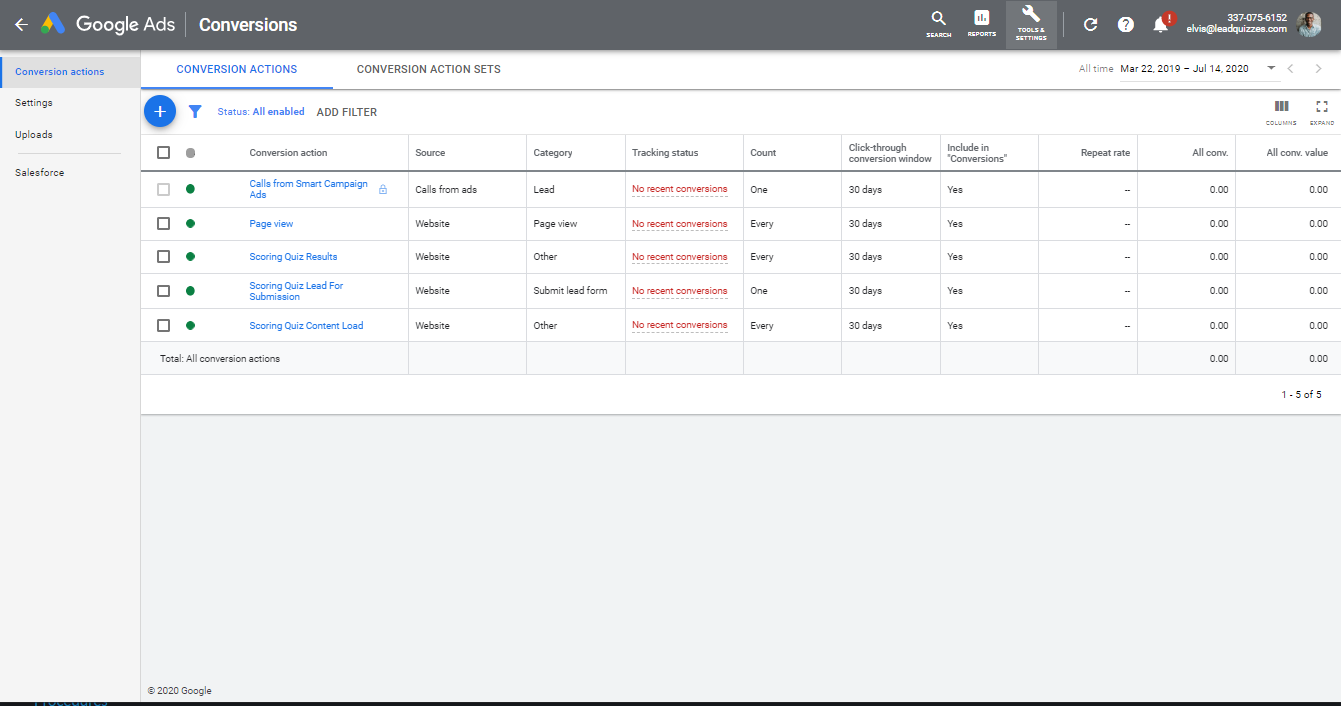Open Scoring Quiz Results conversion action
The image size is (1341, 706).
pos(293,257)
